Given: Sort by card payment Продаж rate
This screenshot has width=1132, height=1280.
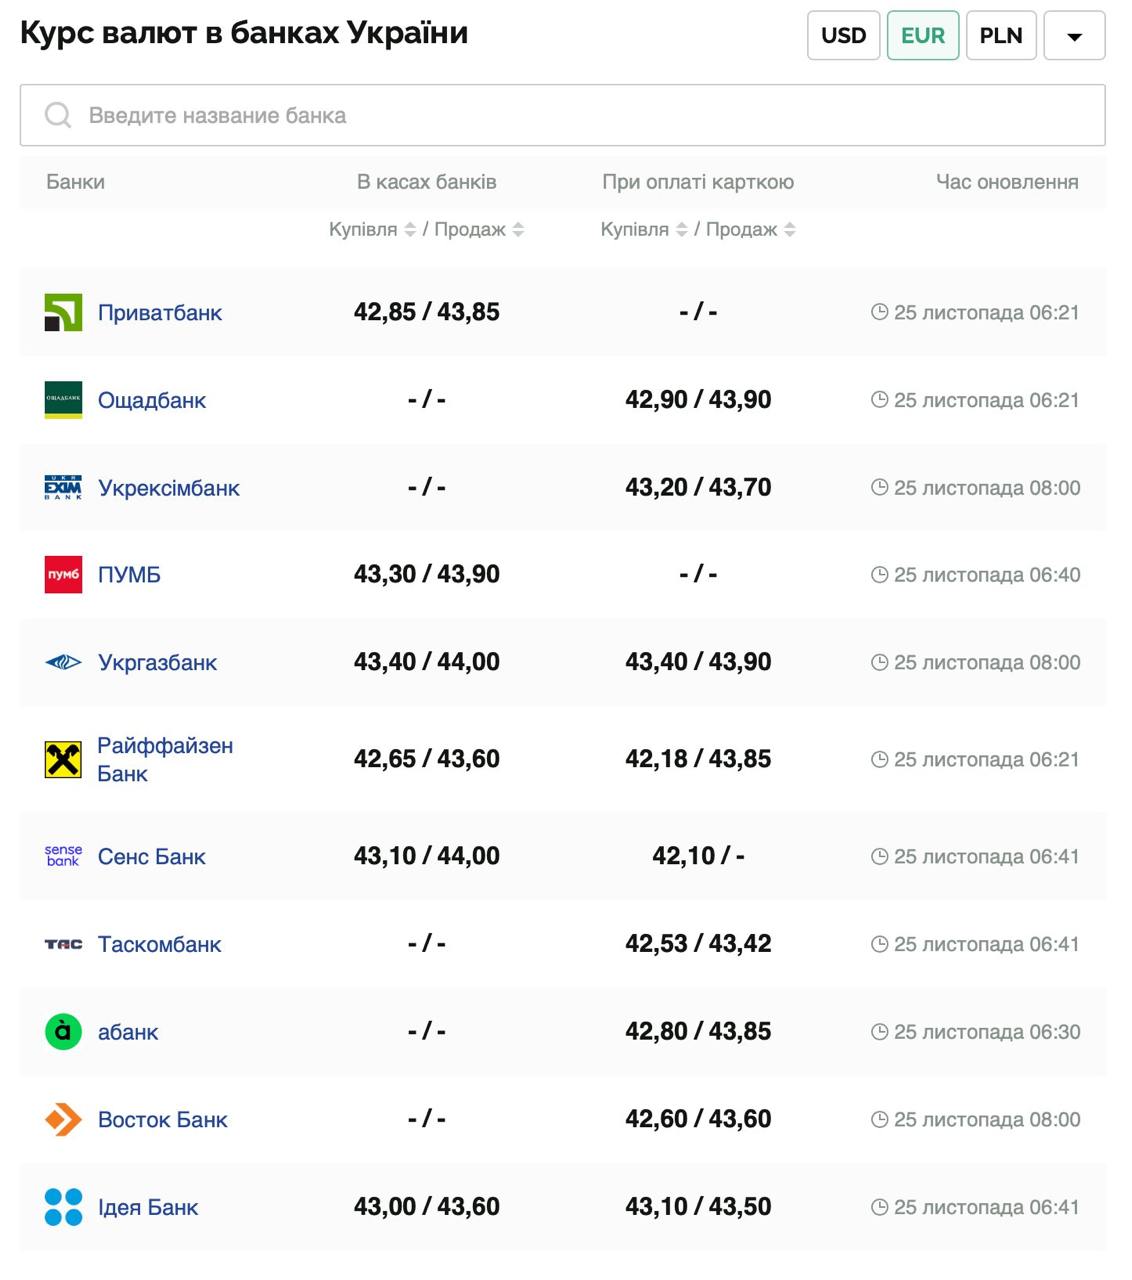Looking at the screenshot, I should tap(790, 230).
